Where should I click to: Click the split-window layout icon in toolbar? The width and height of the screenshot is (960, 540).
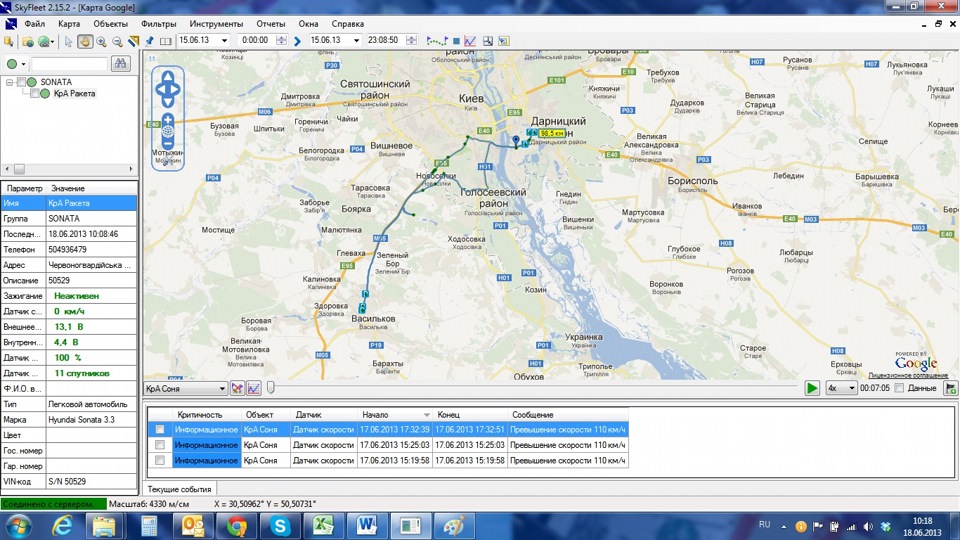point(165,41)
